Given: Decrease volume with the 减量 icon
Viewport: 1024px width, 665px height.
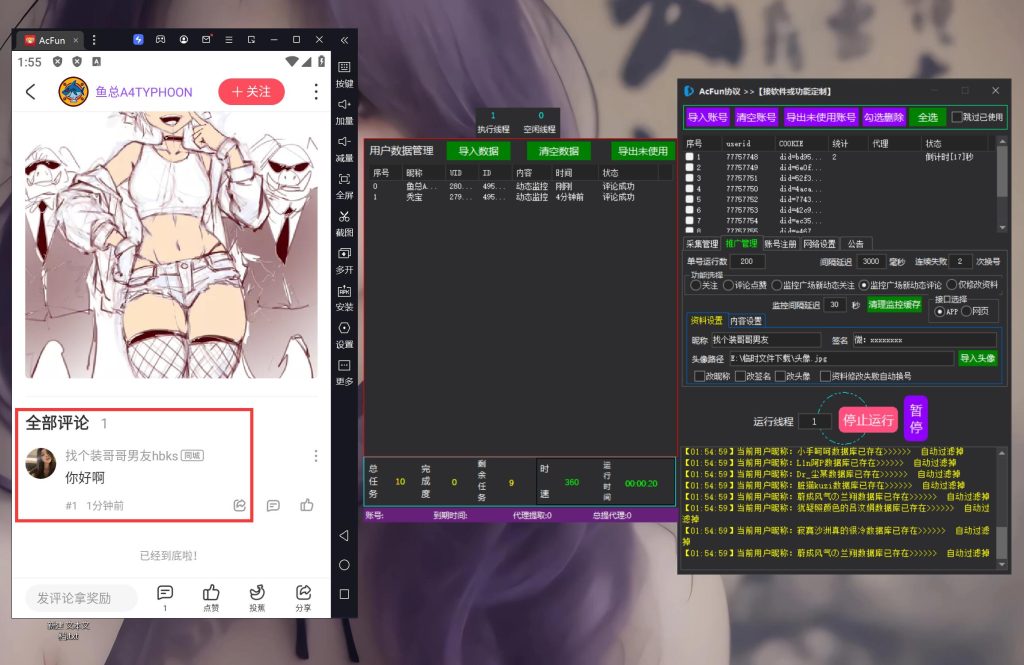Looking at the screenshot, I should pyautogui.click(x=344, y=142).
